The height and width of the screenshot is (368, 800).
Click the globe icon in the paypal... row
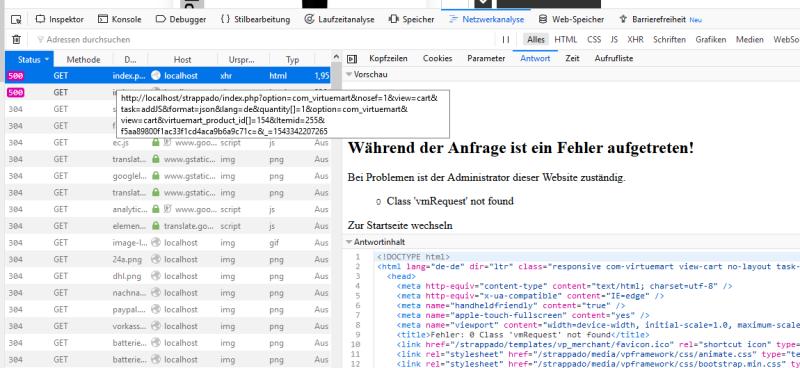click(156, 309)
